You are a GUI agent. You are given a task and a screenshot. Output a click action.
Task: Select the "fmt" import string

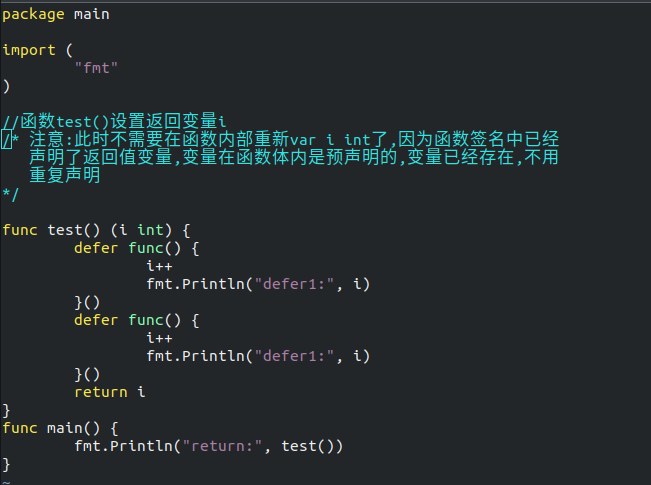pos(96,68)
